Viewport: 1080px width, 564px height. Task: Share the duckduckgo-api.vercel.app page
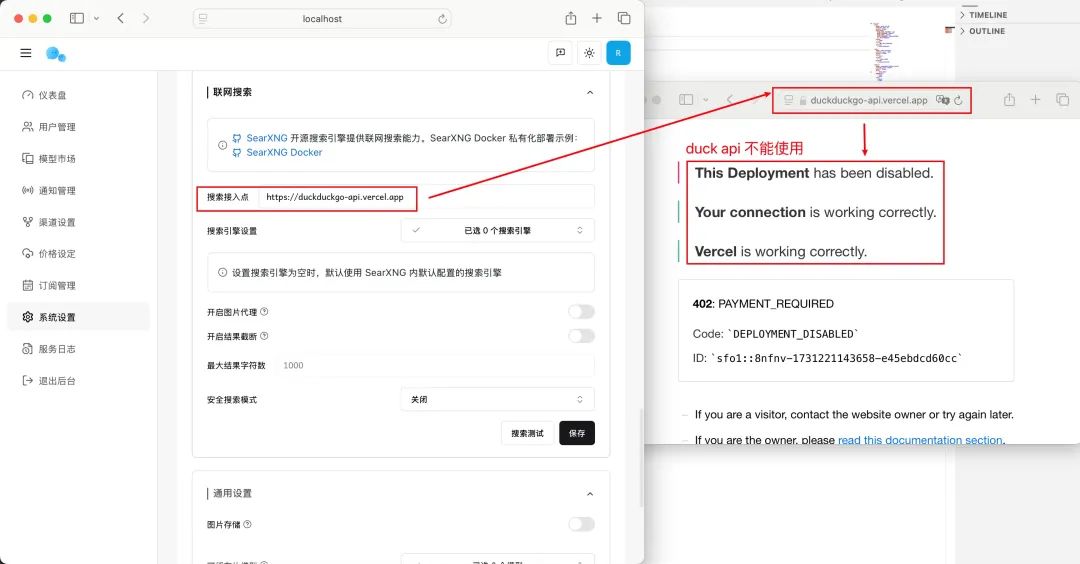(x=1009, y=100)
